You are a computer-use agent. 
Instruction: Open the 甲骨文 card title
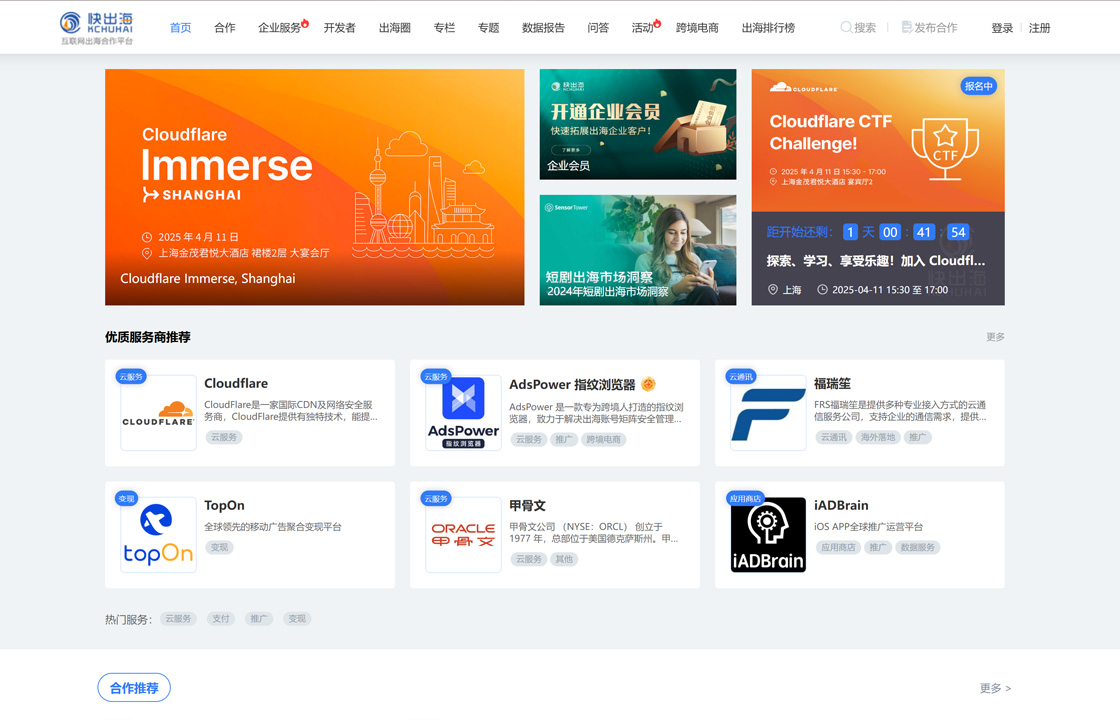tap(527, 505)
